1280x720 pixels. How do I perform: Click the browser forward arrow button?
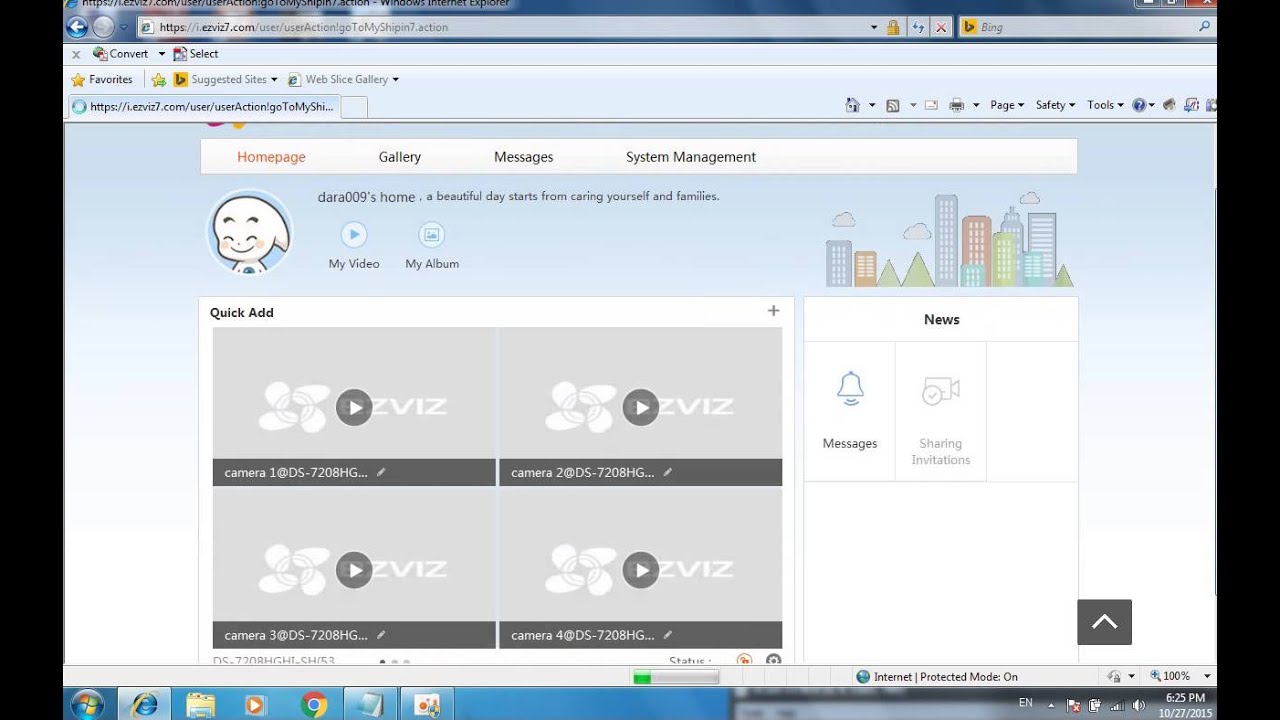(103, 27)
